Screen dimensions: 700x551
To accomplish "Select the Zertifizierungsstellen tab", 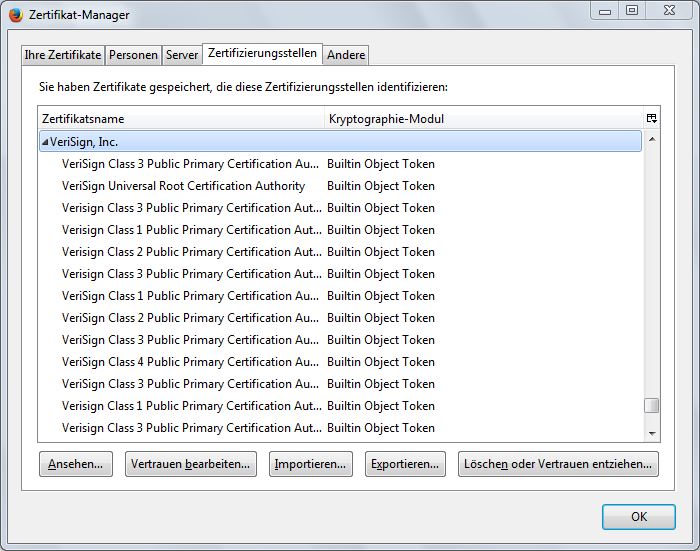I will [x=262, y=54].
